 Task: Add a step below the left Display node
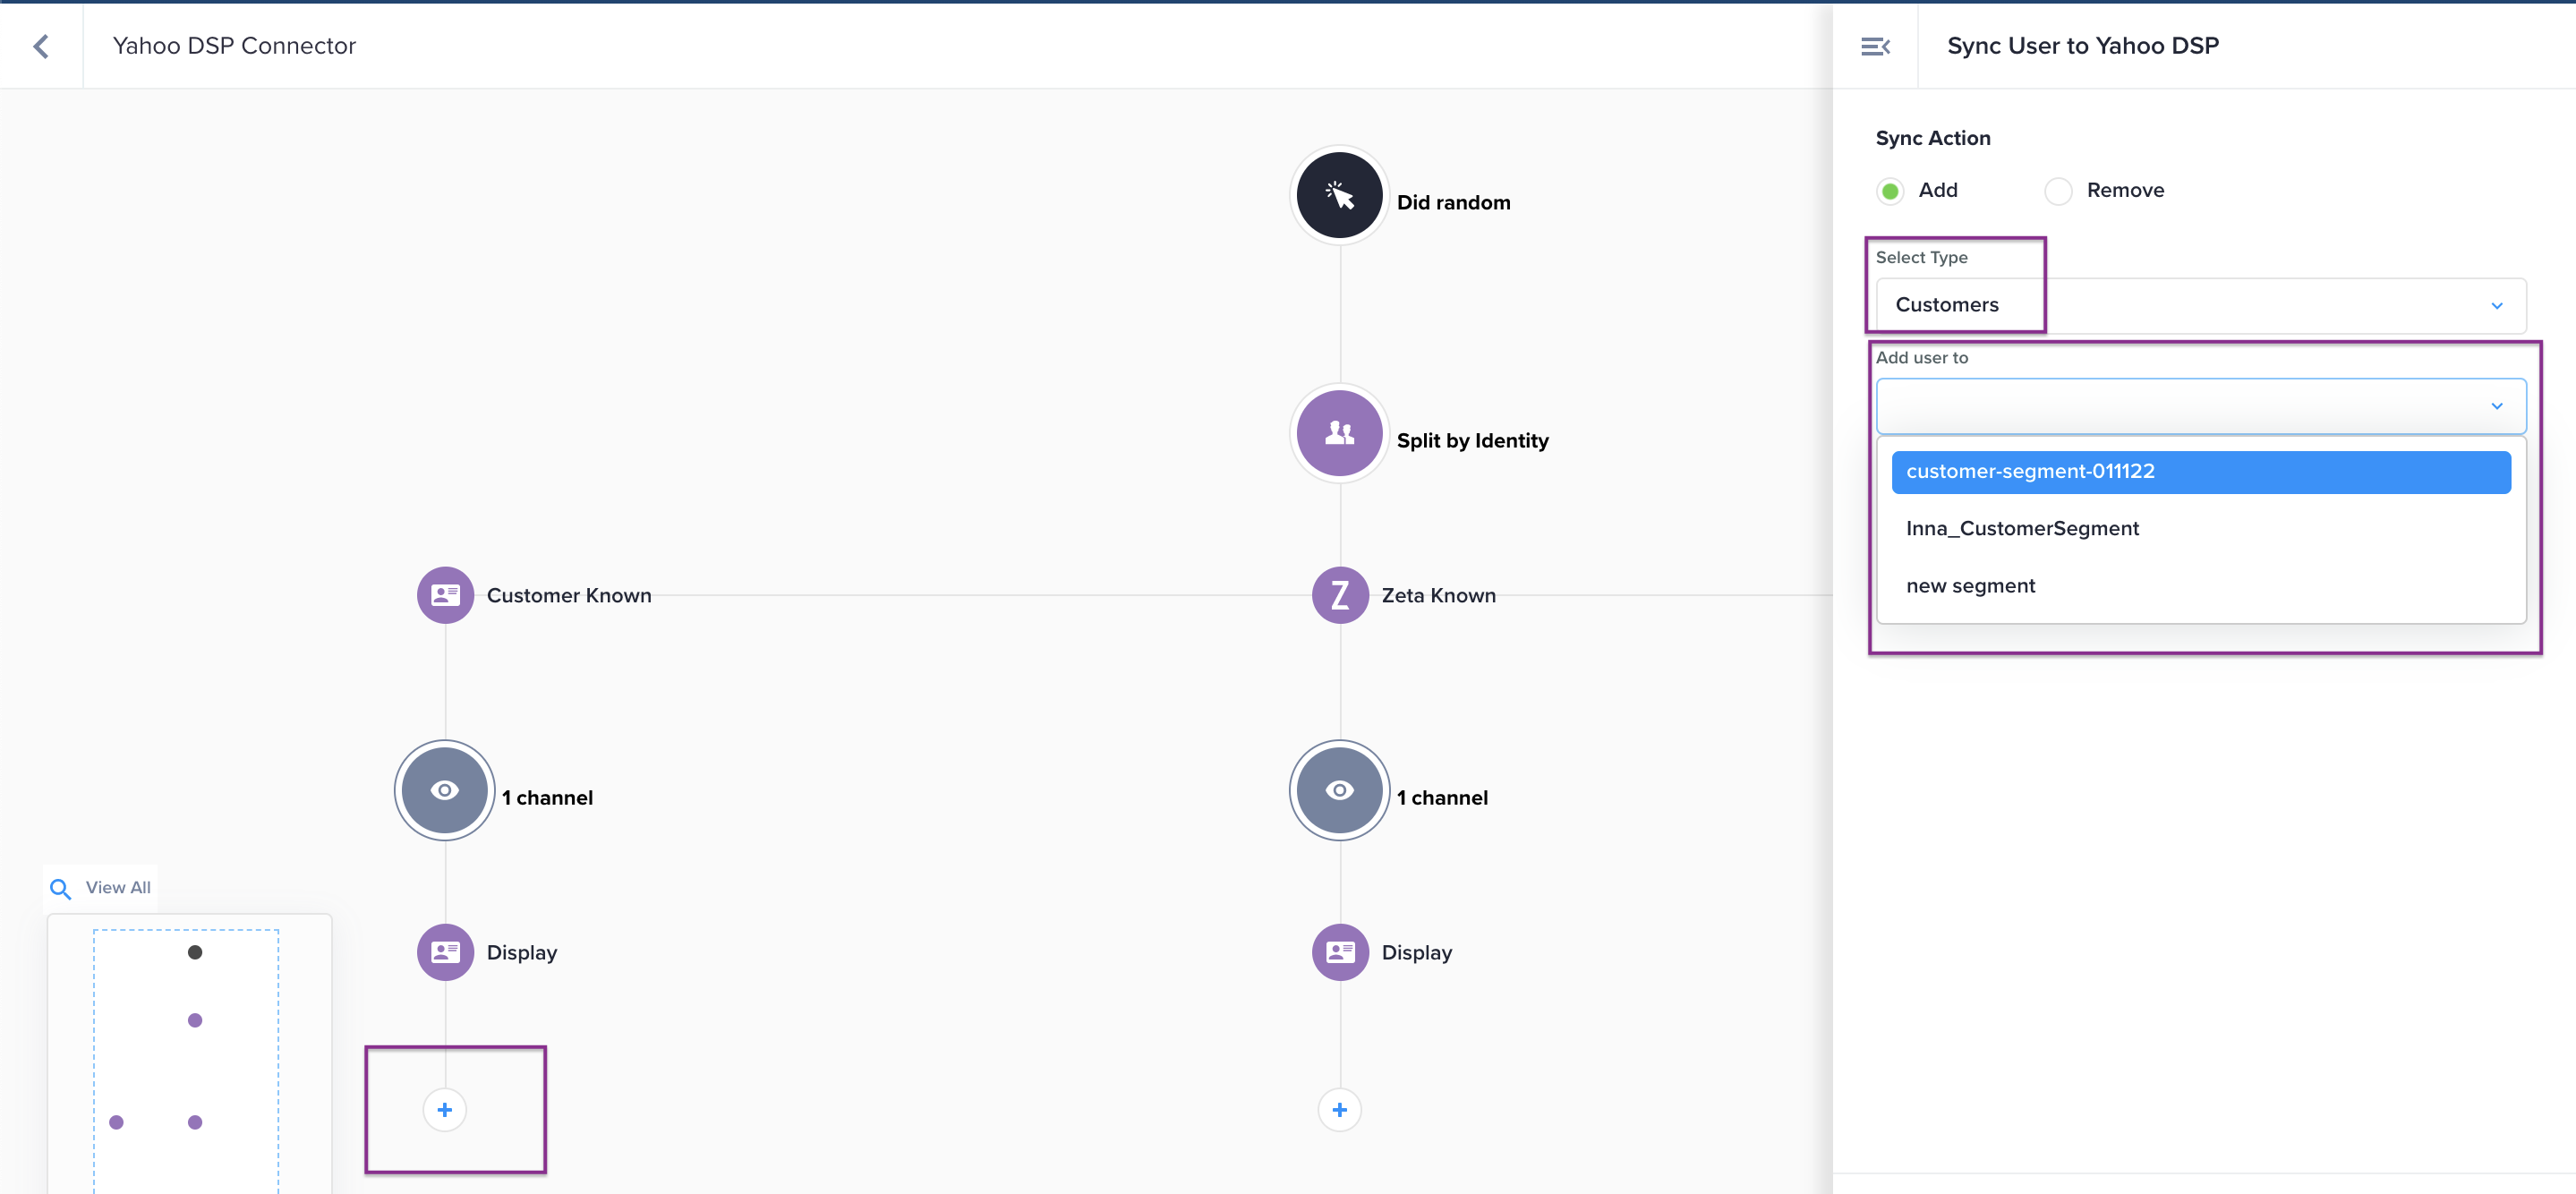coord(445,1110)
